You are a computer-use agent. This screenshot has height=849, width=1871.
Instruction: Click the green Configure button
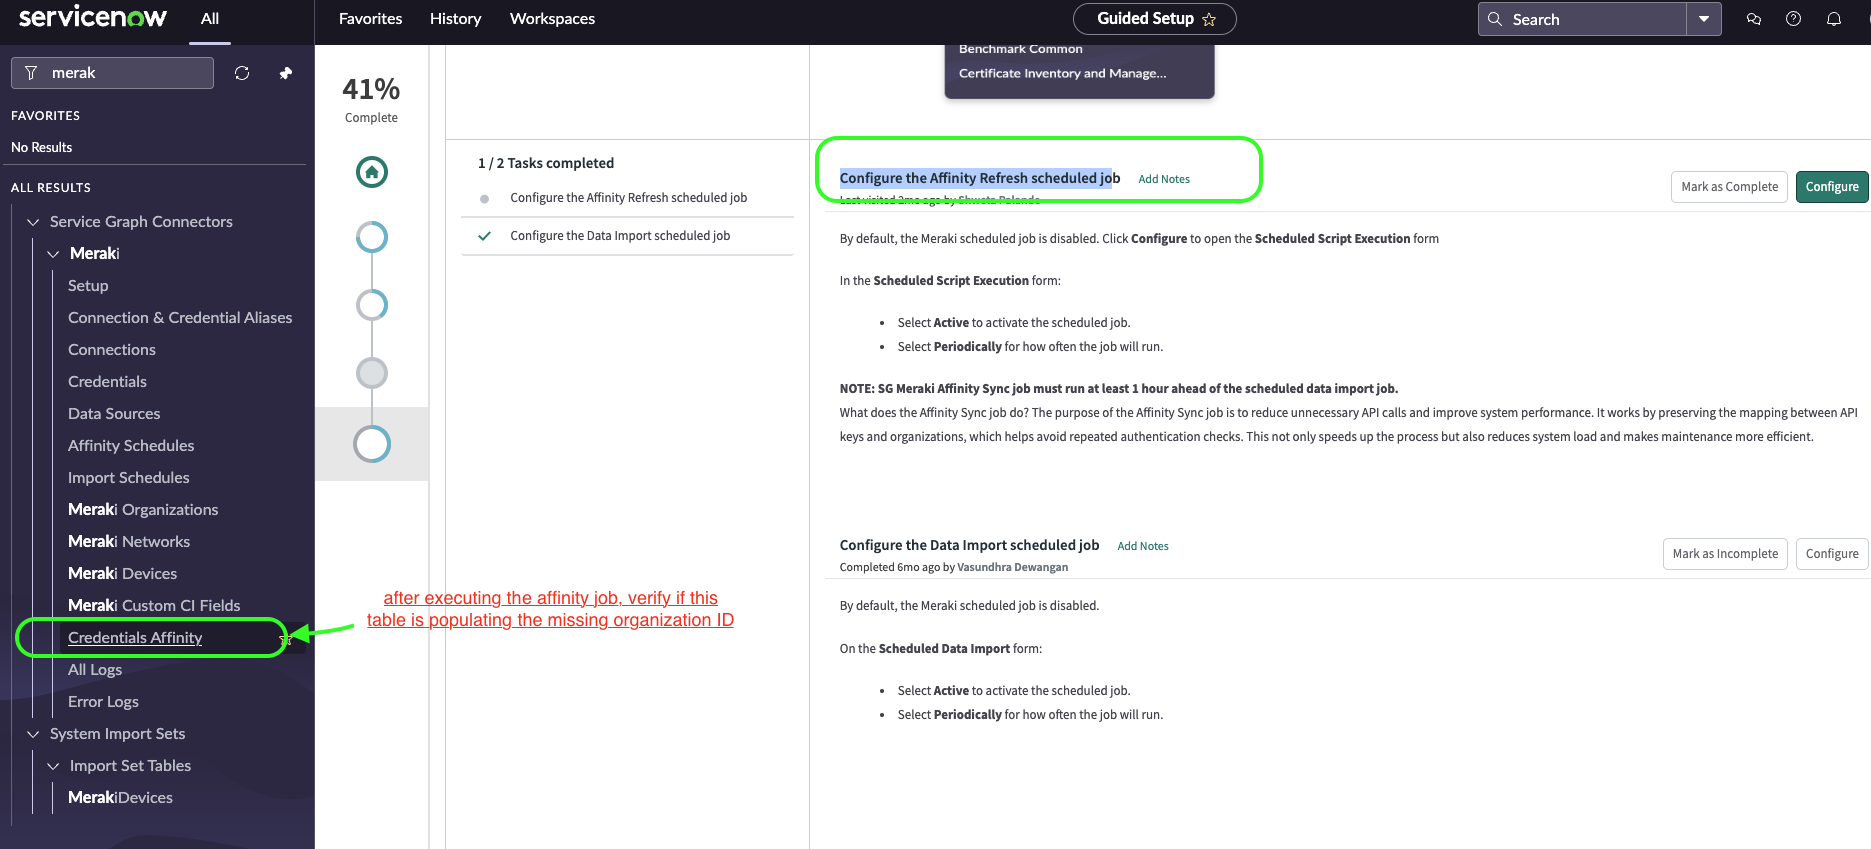pyautogui.click(x=1831, y=187)
